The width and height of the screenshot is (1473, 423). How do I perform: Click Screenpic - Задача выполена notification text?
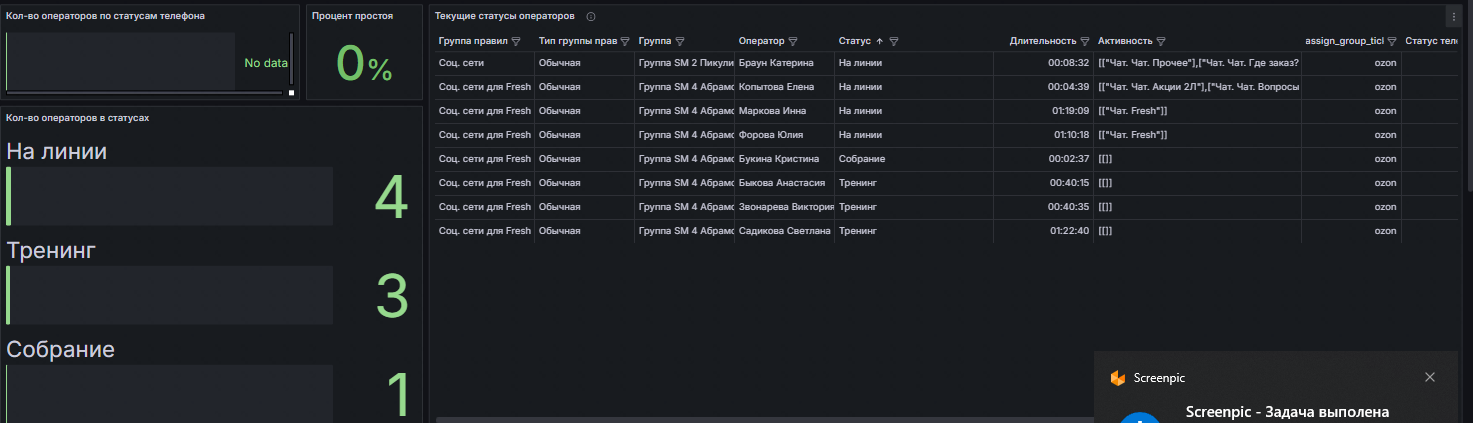1286,412
